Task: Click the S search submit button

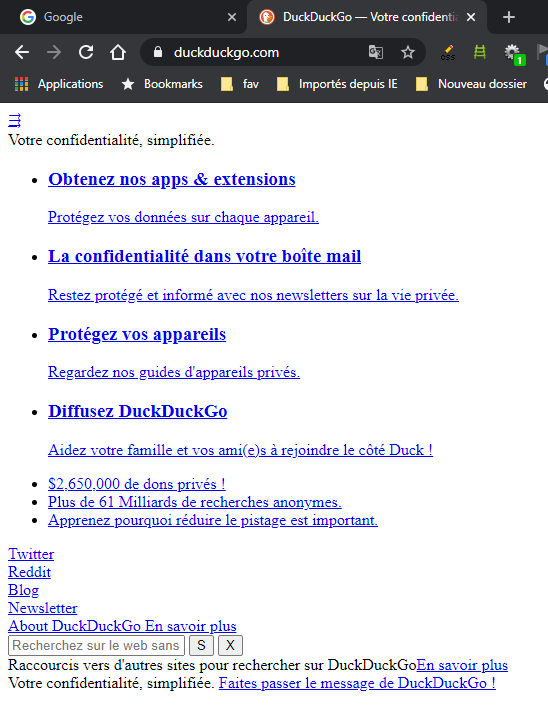Action: point(202,645)
